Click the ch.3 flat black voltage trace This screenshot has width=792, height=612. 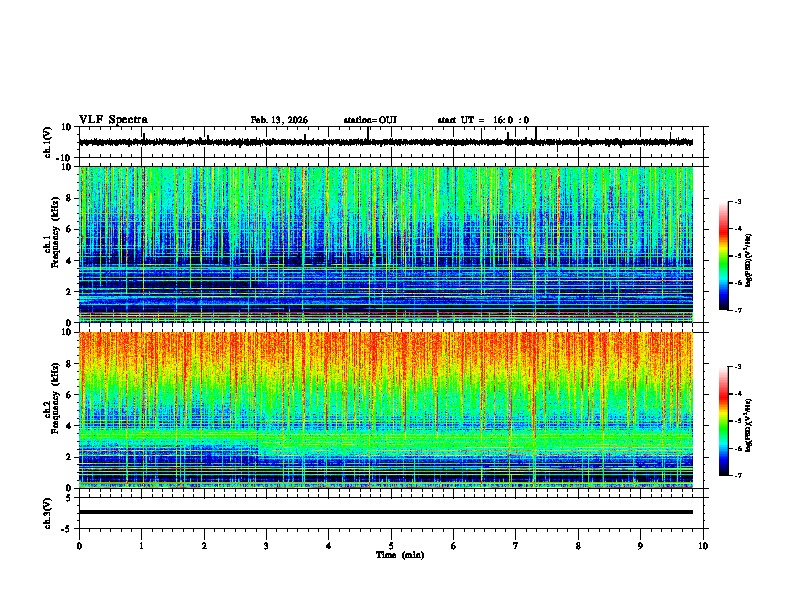(386, 512)
